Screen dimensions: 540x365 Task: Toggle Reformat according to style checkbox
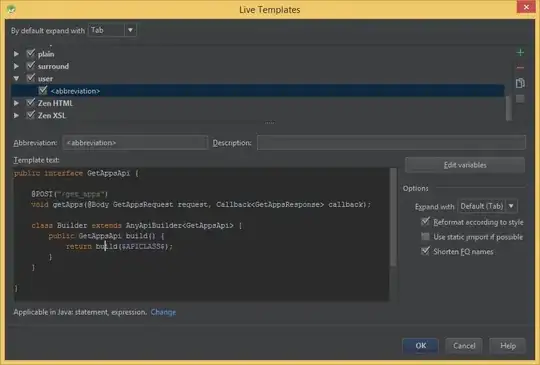(x=425, y=222)
